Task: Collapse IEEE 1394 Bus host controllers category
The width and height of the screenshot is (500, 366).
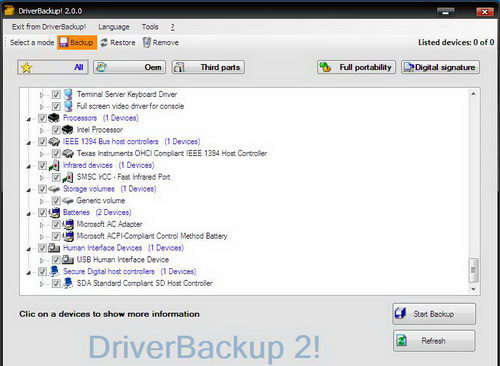Action: click(x=29, y=143)
